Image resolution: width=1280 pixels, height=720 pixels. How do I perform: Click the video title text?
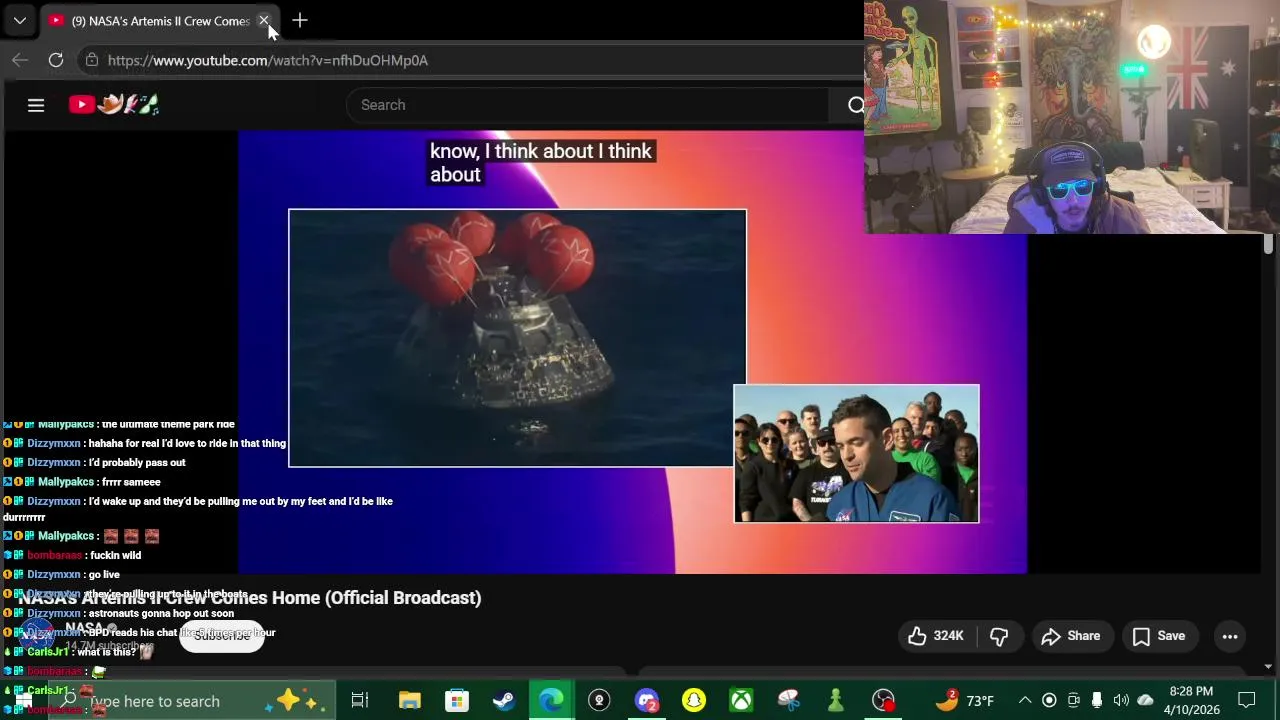pos(250,597)
